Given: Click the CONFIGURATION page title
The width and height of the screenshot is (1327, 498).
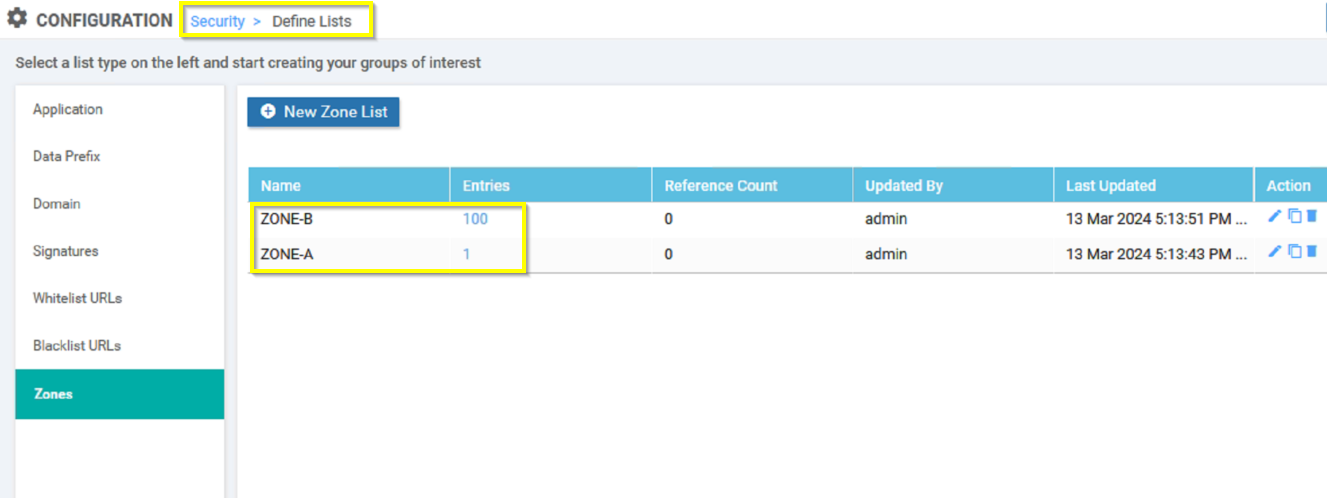Looking at the screenshot, I should click(x=104, y=20).
